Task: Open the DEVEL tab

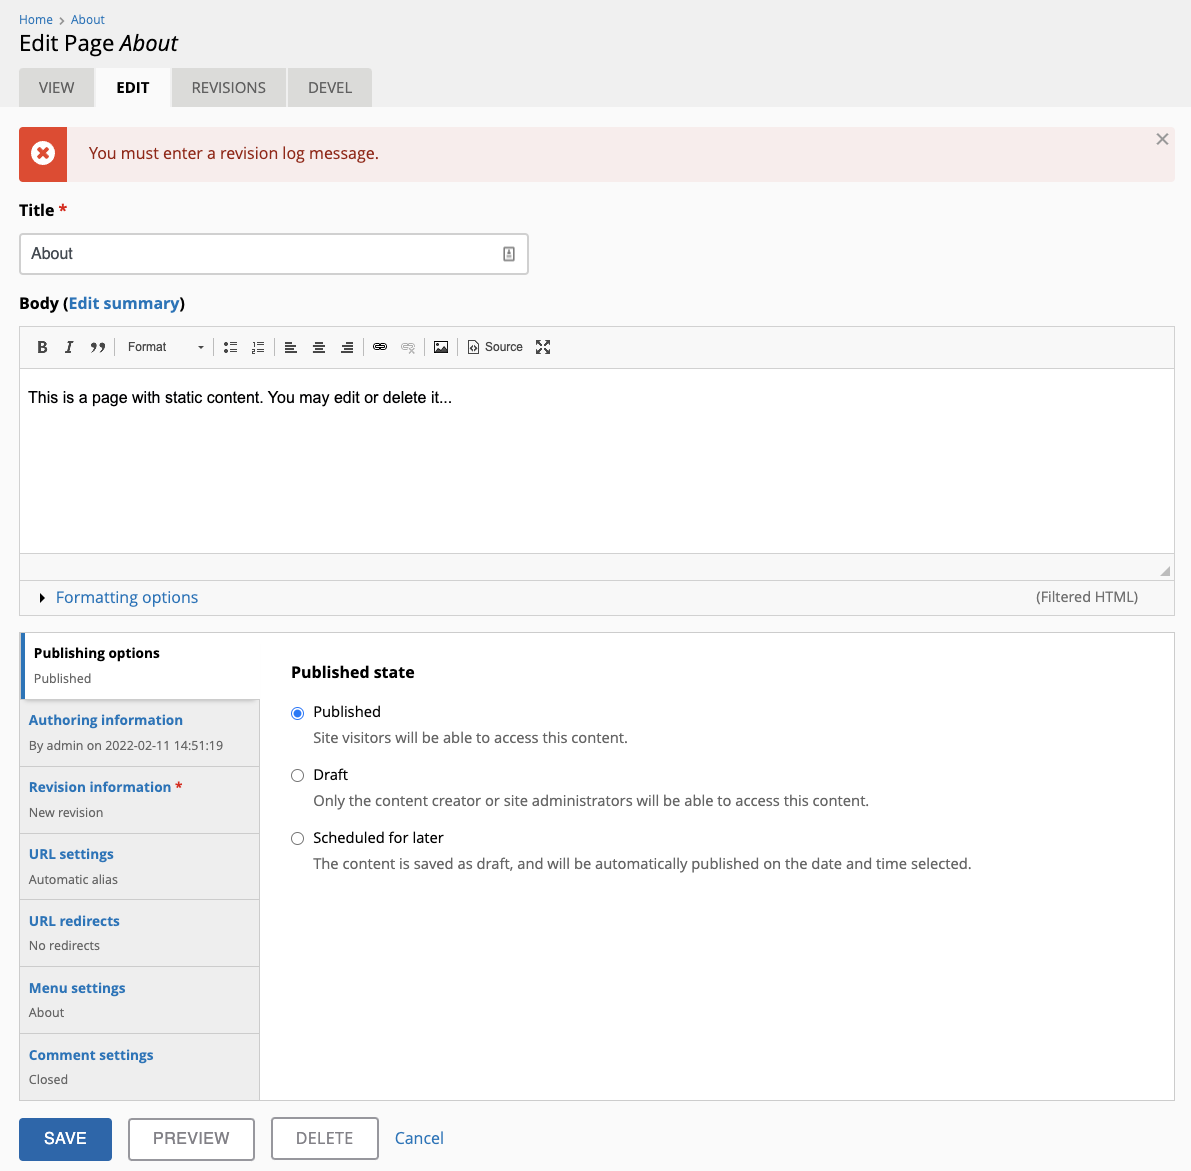Action: click(x=329, y=87)
